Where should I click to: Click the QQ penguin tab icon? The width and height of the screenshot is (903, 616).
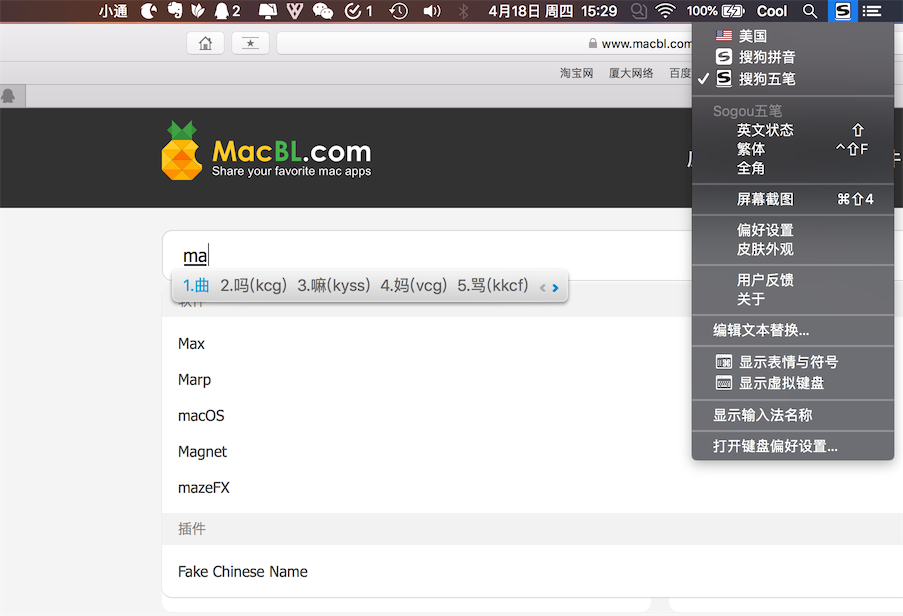click(9, 96)
